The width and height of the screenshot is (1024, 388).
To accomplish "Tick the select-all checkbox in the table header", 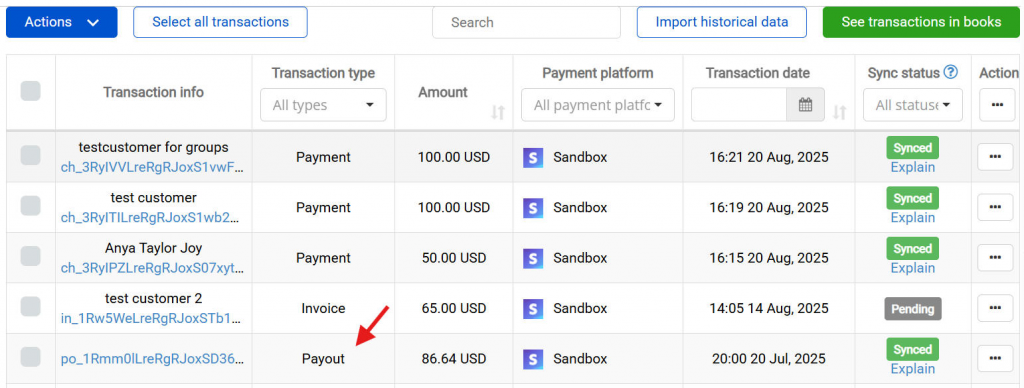I will tap(30, 91).
